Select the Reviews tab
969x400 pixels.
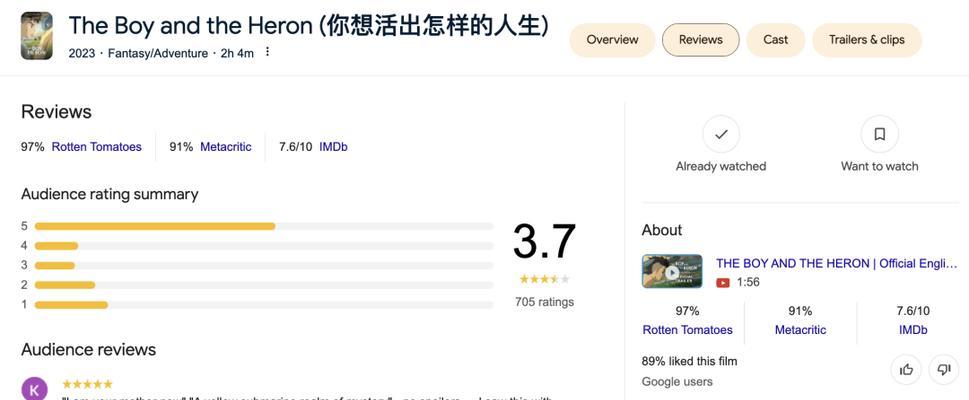pos(700,40)
